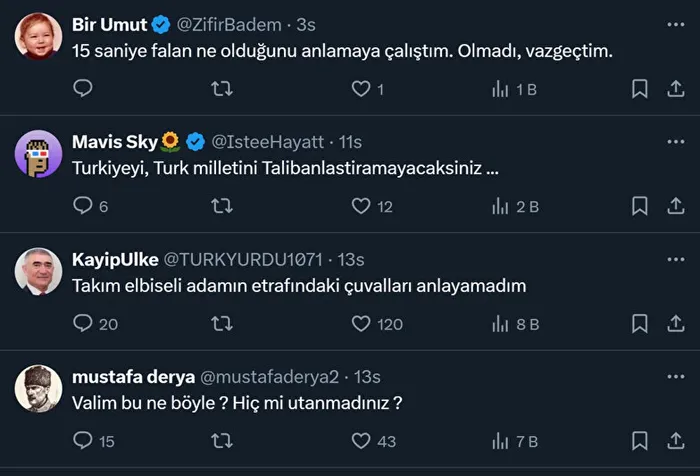Like mustafa derya's tweet with 43 likes
This screenshot has height=476, width=700.
coord(362,441)
